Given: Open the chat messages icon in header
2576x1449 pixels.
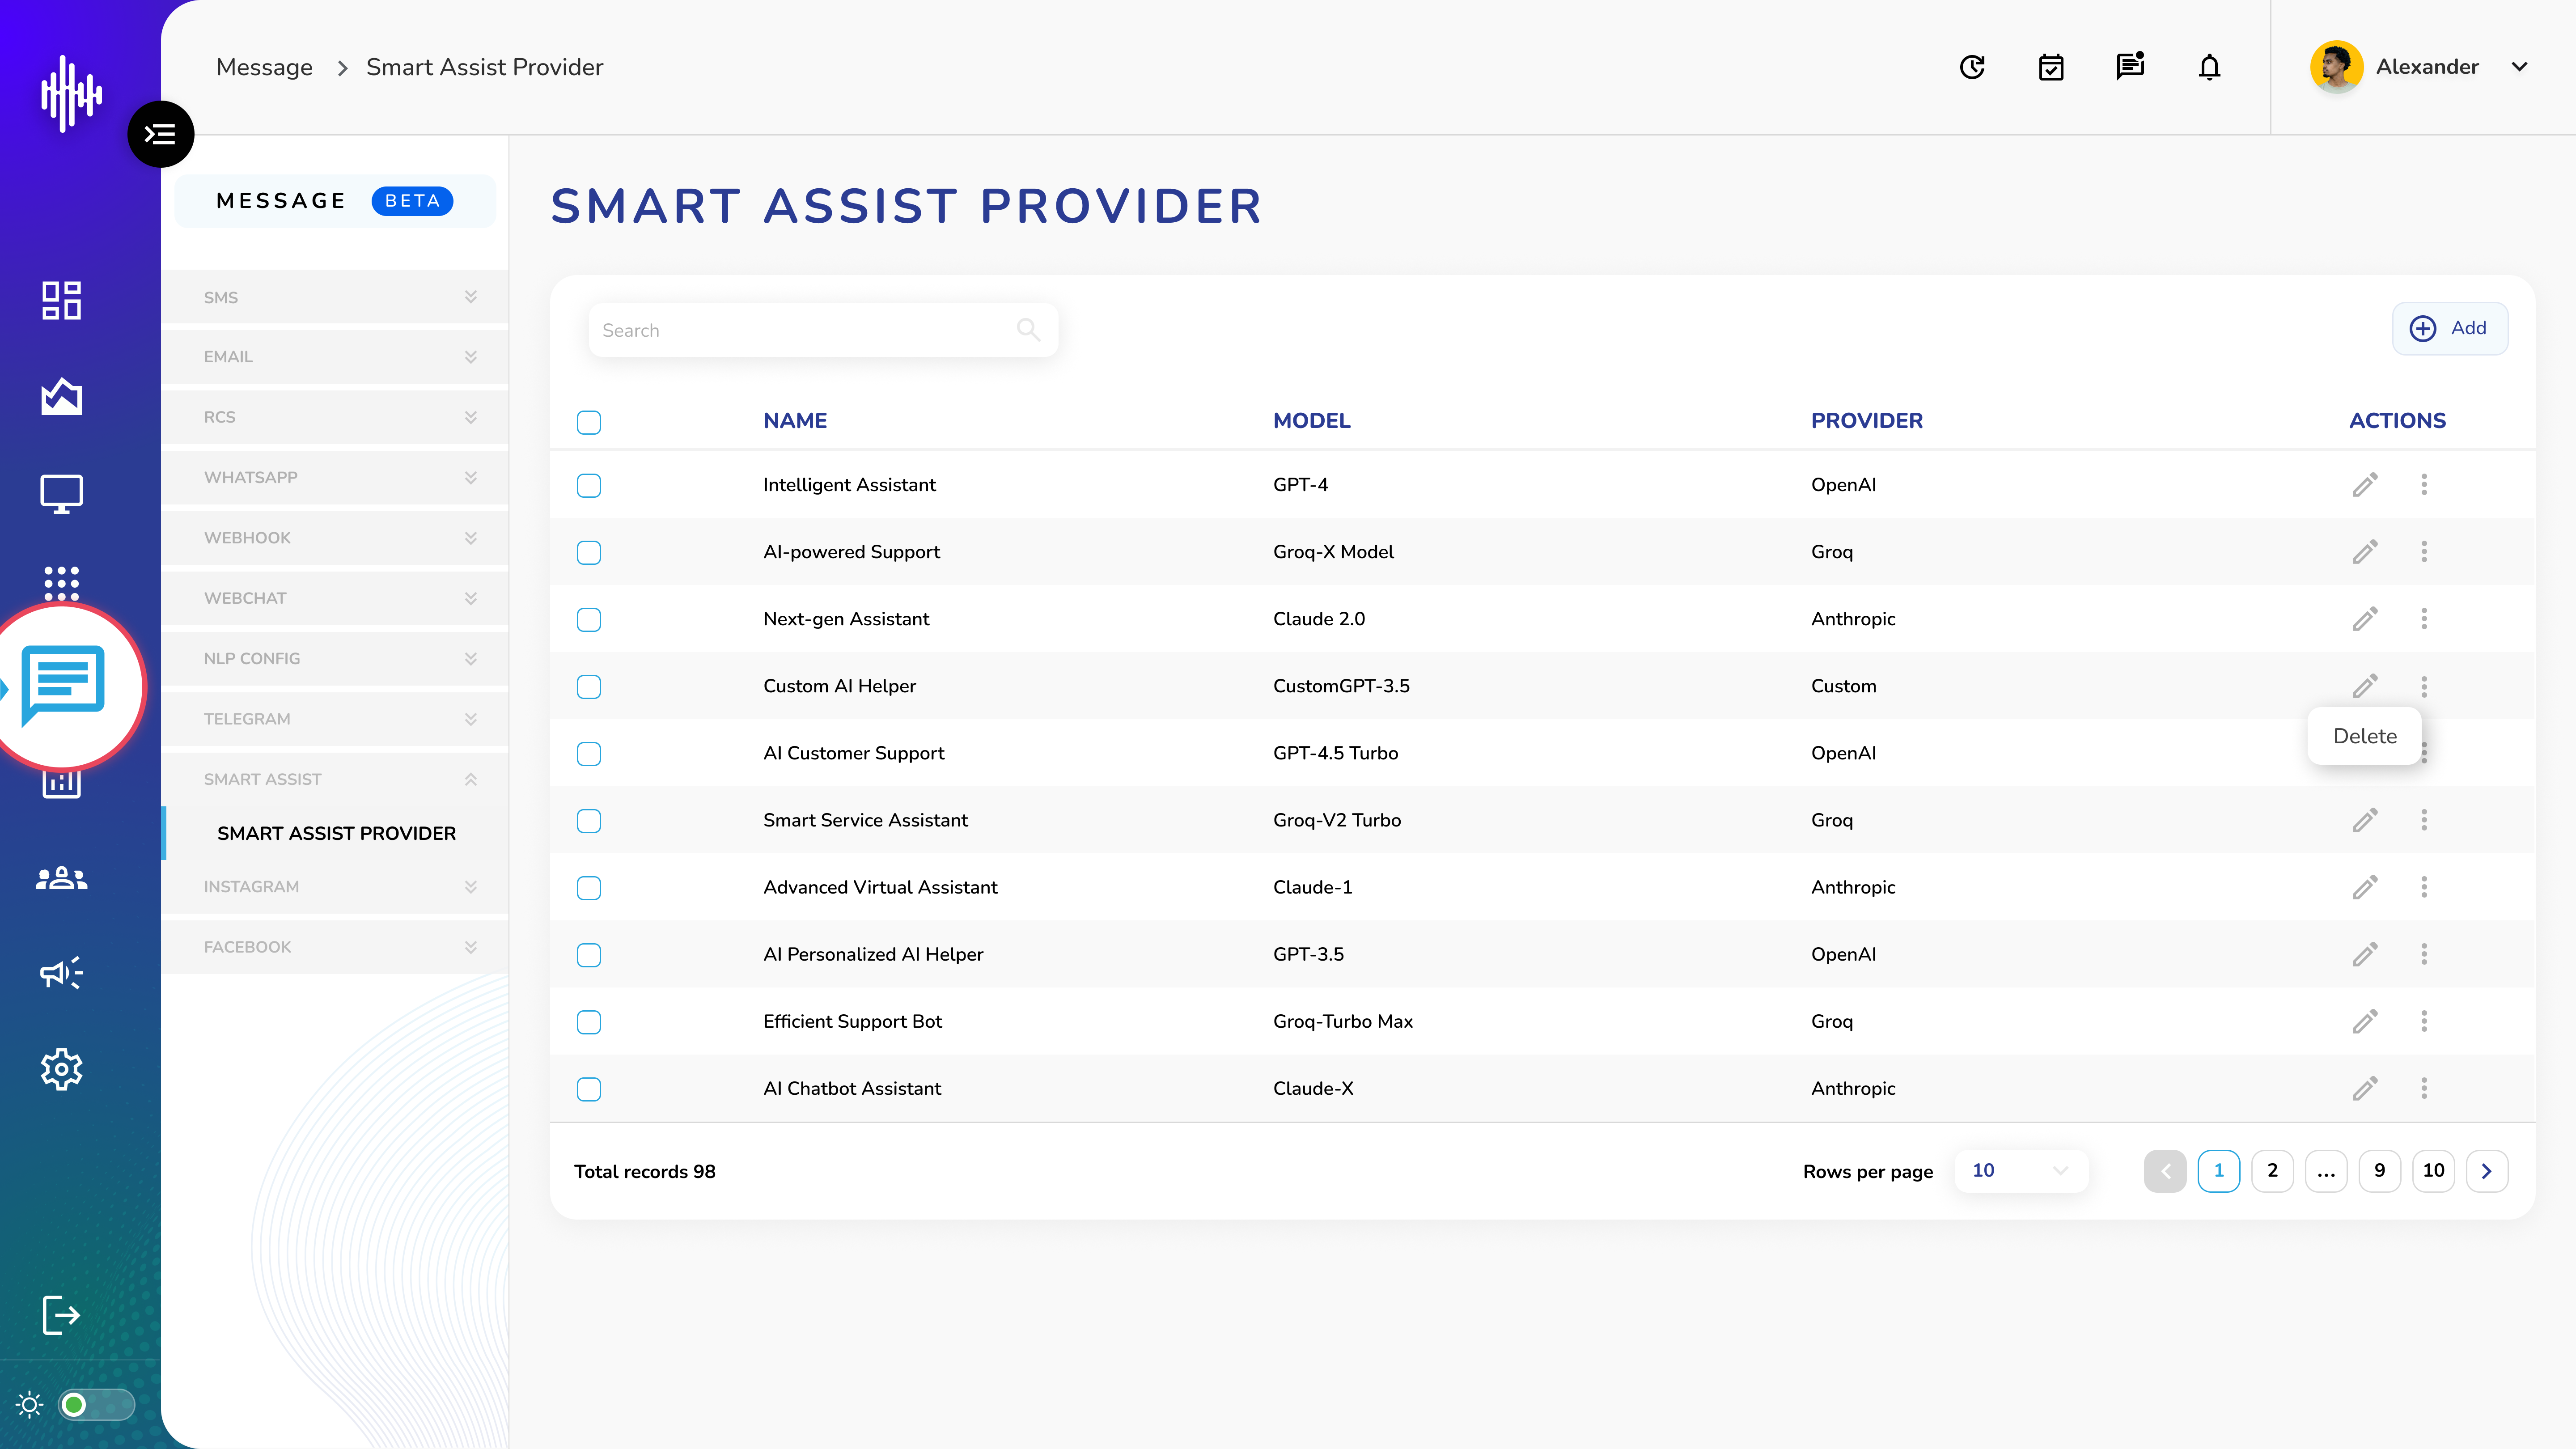Looking at the screenshot, I should point(2130,66).
